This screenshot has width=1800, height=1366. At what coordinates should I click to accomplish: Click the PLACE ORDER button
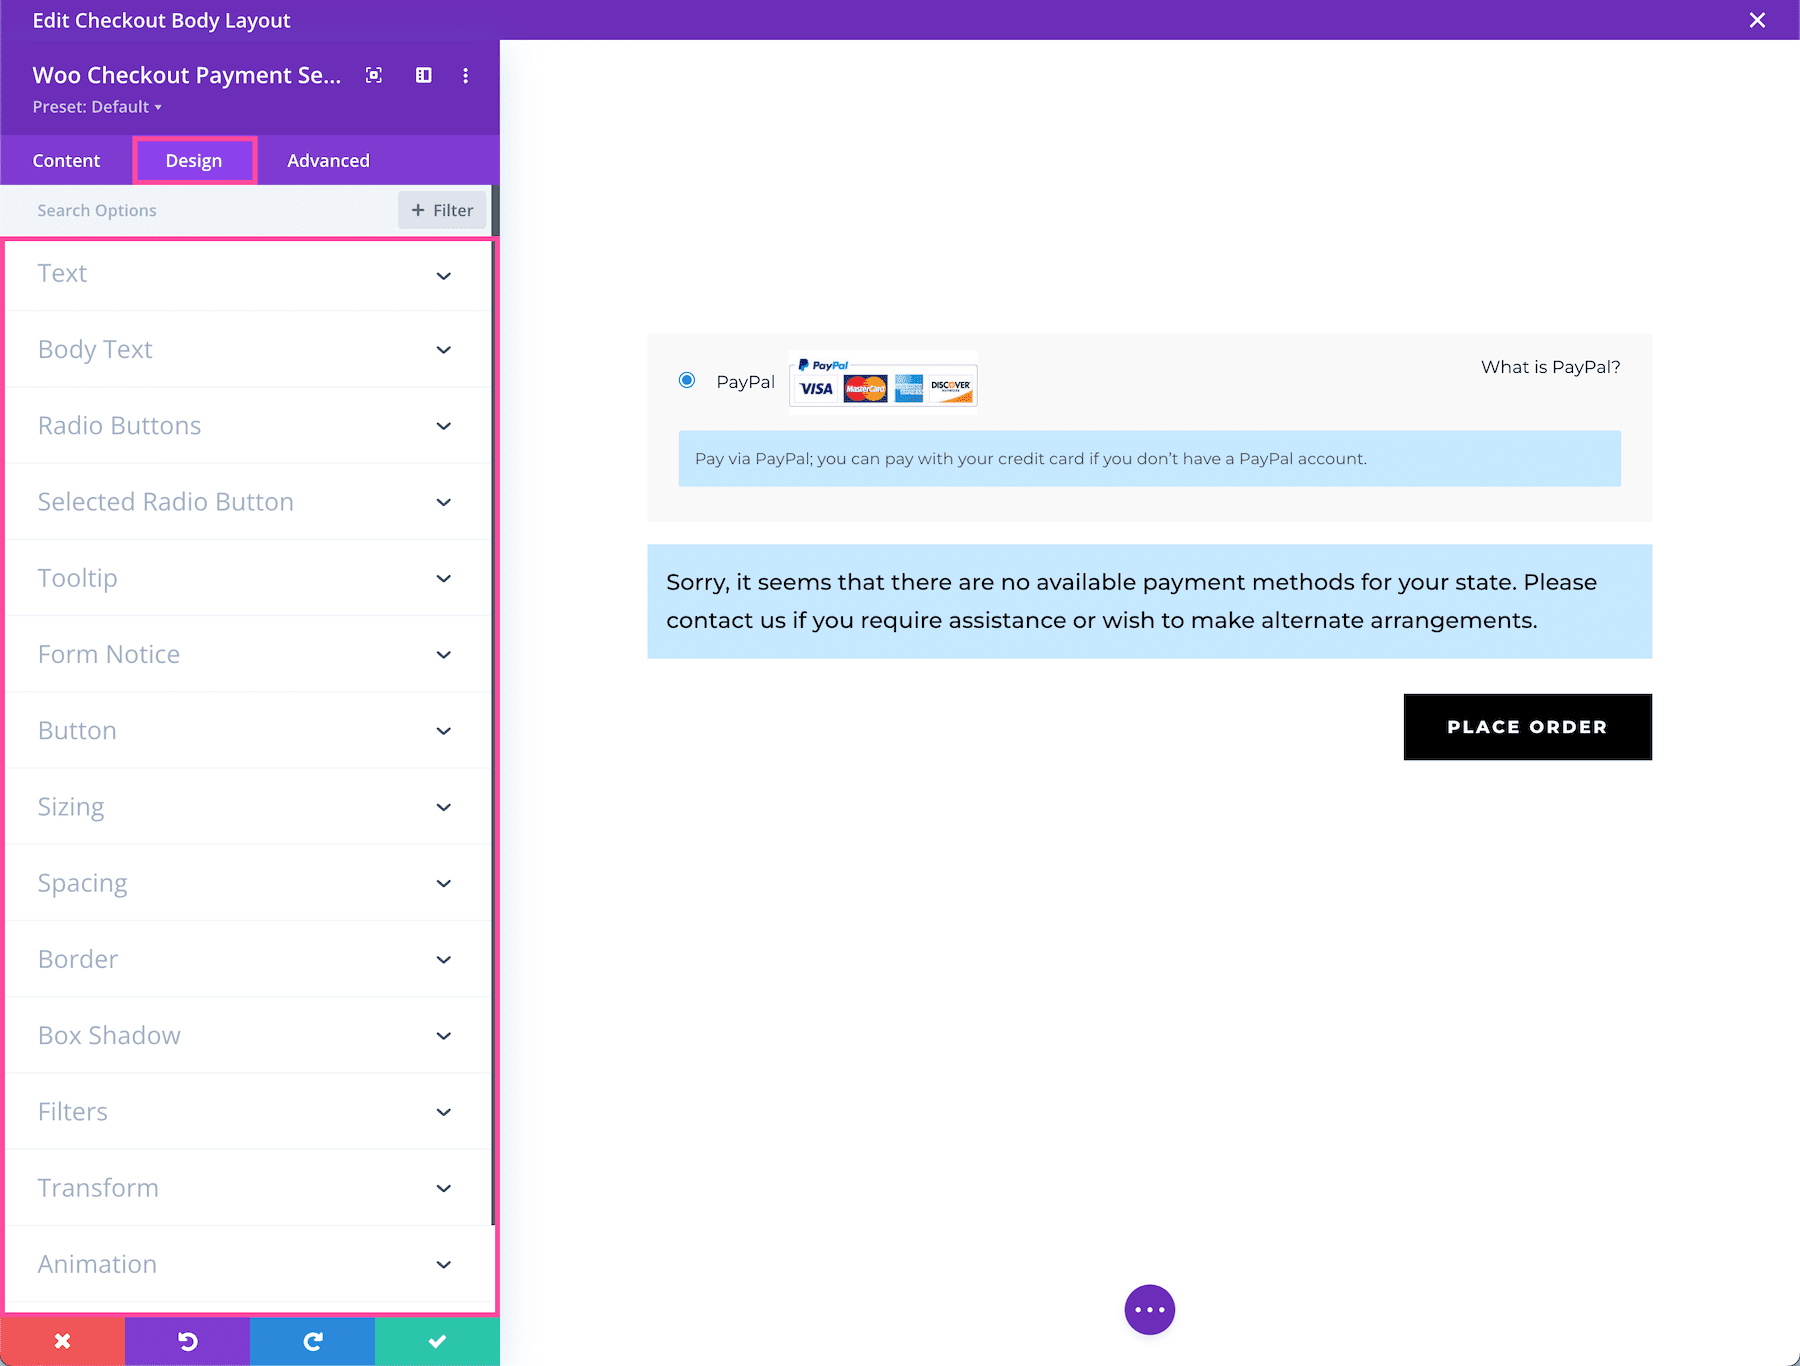click(x=1527, y=727)
